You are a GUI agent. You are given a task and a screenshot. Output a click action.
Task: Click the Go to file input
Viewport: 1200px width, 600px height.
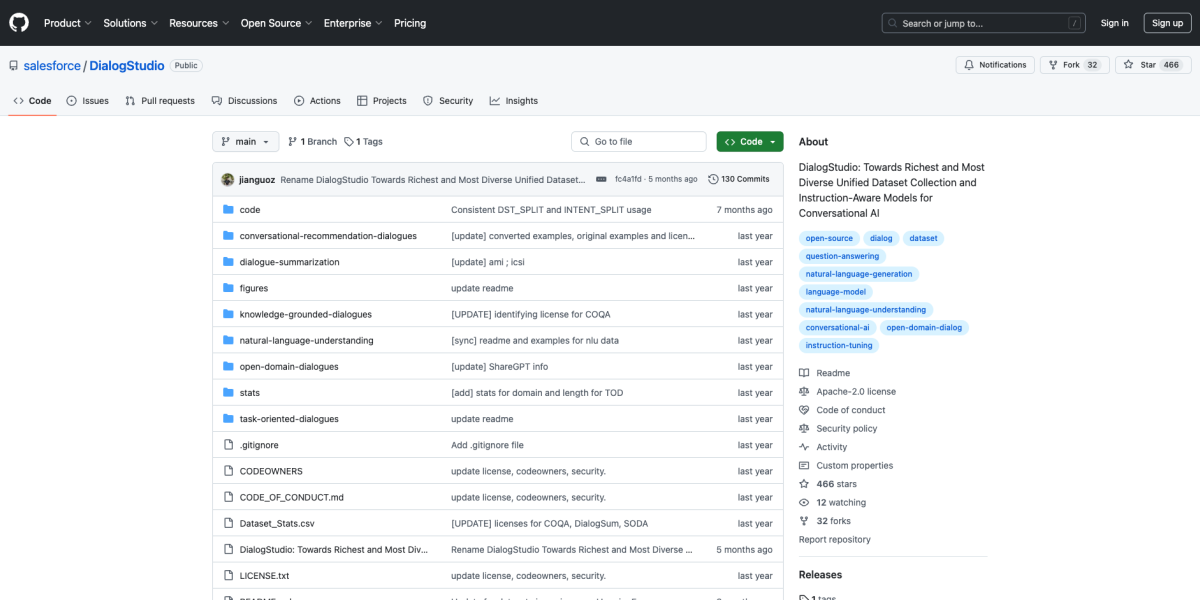640,142
